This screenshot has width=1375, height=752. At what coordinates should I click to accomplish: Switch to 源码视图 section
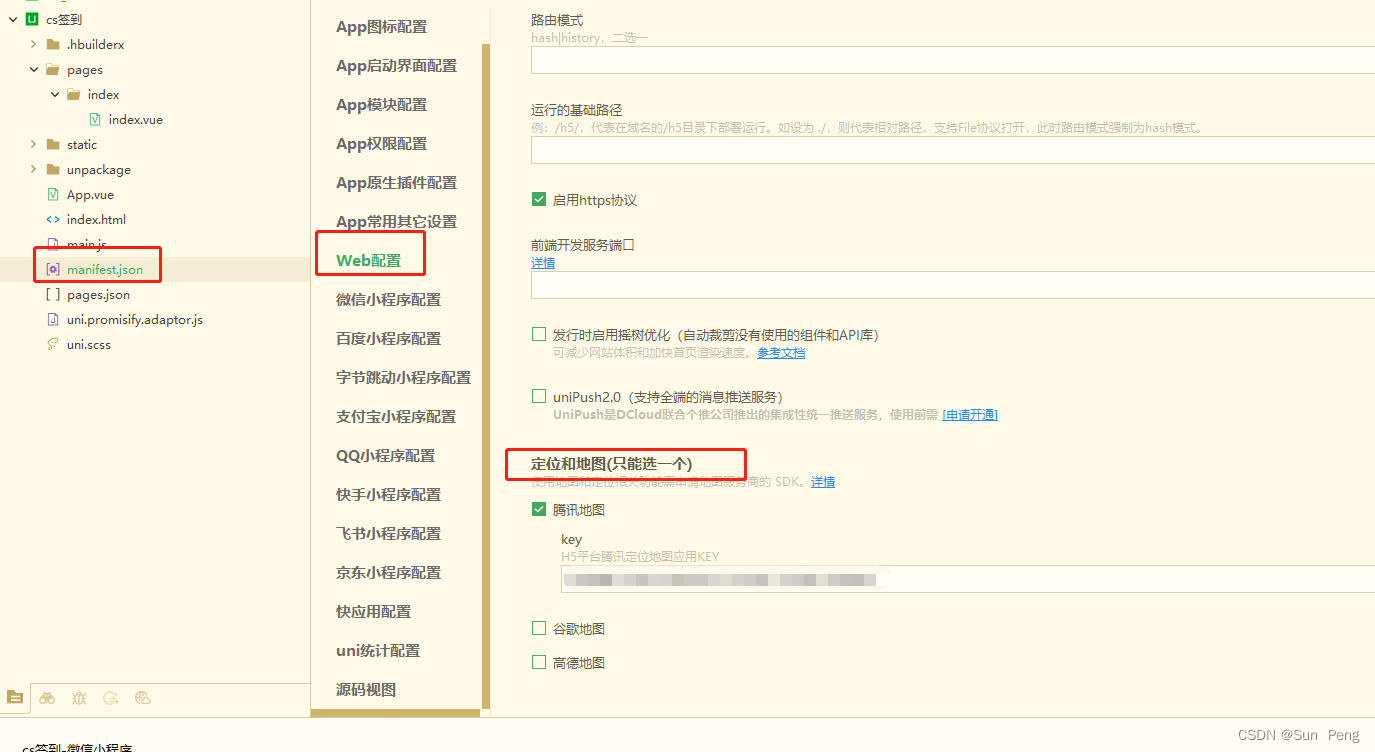366,690
